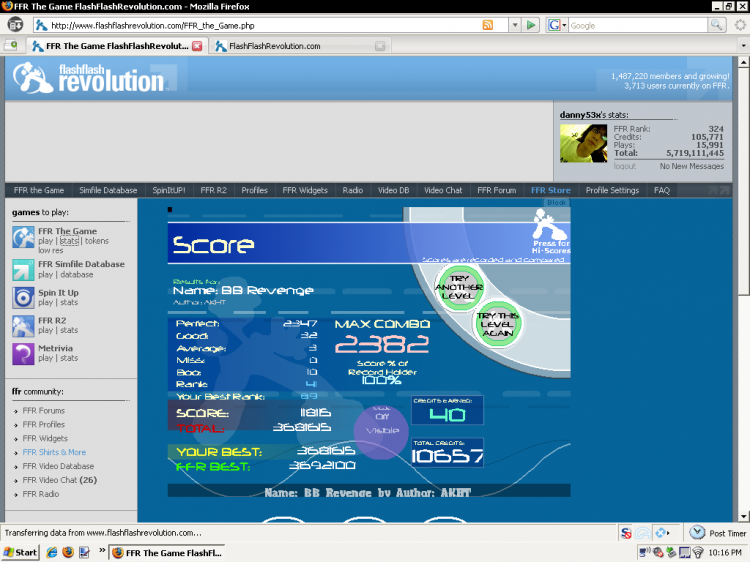Click the stats link under FFR The Game
This screenshot has width=750, height=562.
coord(69,241)
